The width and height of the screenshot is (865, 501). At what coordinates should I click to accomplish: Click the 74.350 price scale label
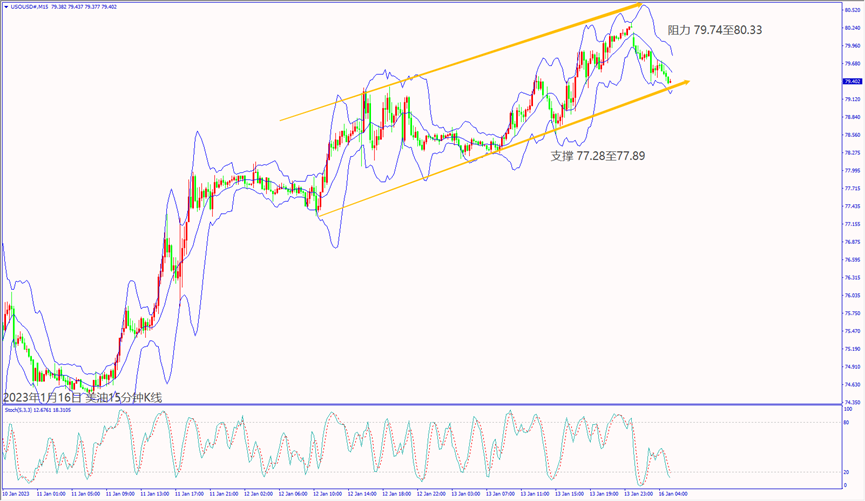coord(851,402)
